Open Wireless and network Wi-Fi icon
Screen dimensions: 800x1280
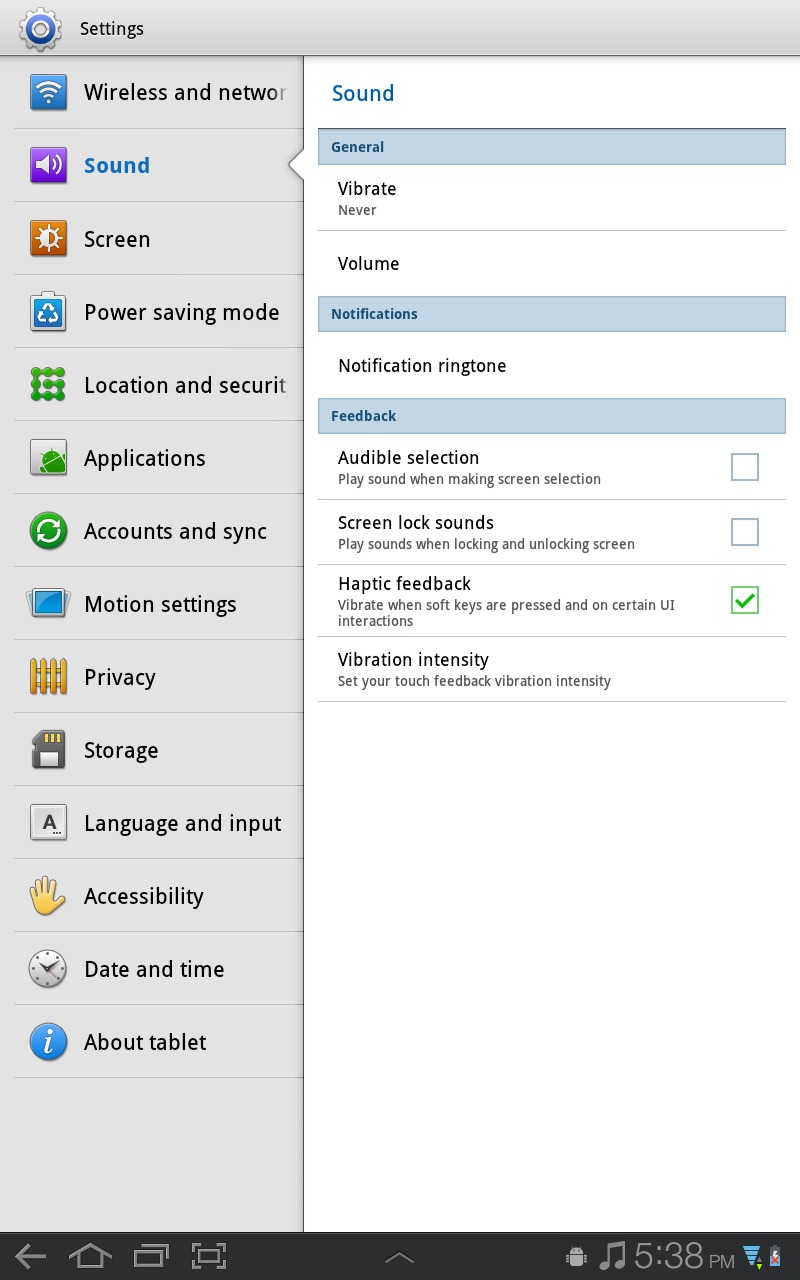pos(48,92)
